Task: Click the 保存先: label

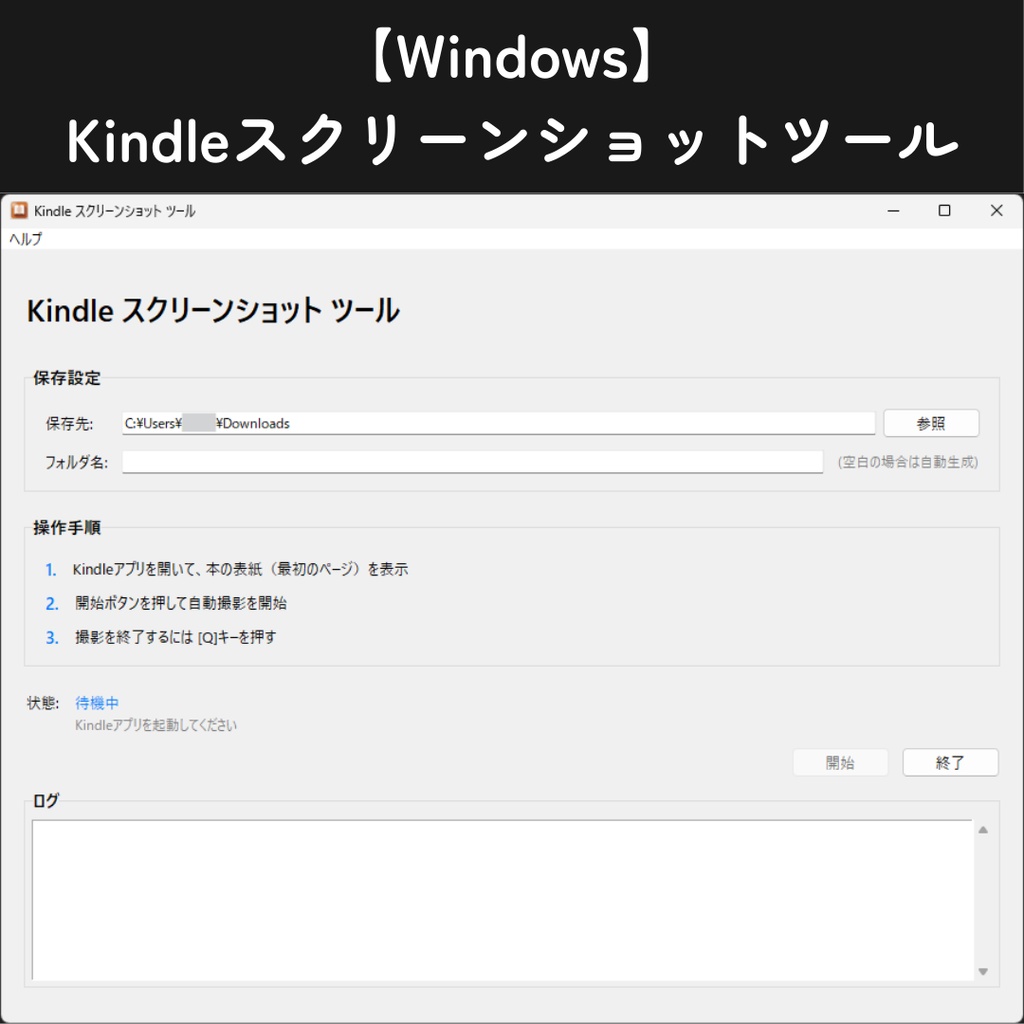Action: pos(69,424)
